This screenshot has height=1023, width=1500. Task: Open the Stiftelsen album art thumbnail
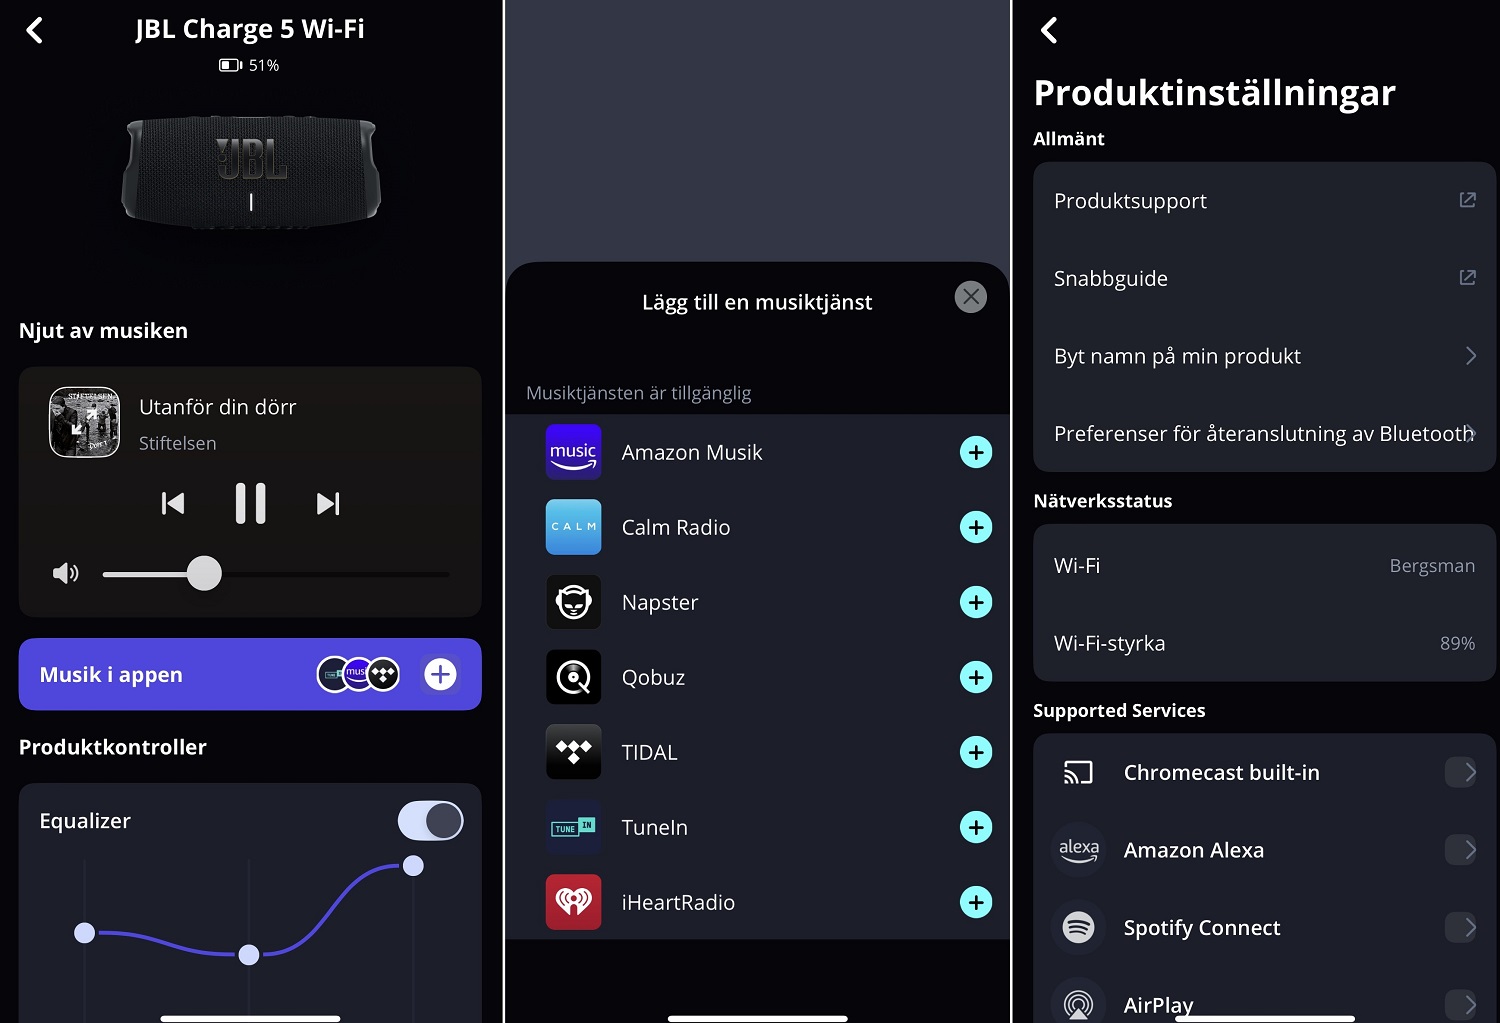click(x=85, y=422)
